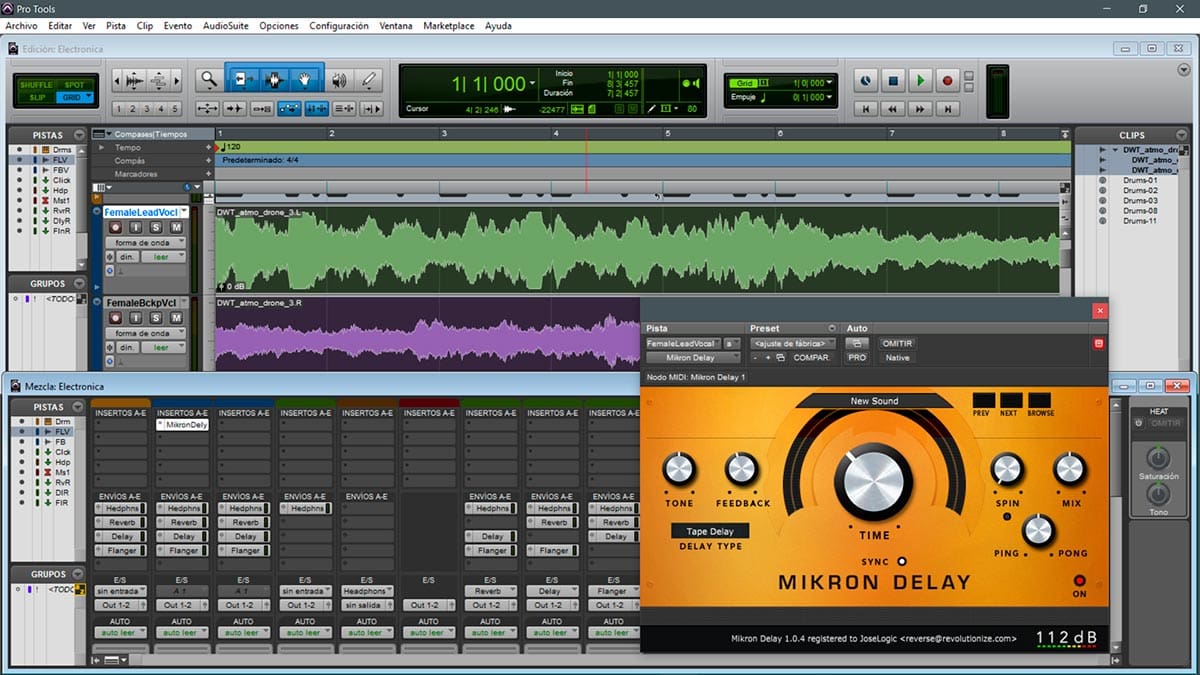Viewport: 1200px width, 675px height.
Task: Open the GRID mode dropdown arrow
Action: click(x=88, y=97)
